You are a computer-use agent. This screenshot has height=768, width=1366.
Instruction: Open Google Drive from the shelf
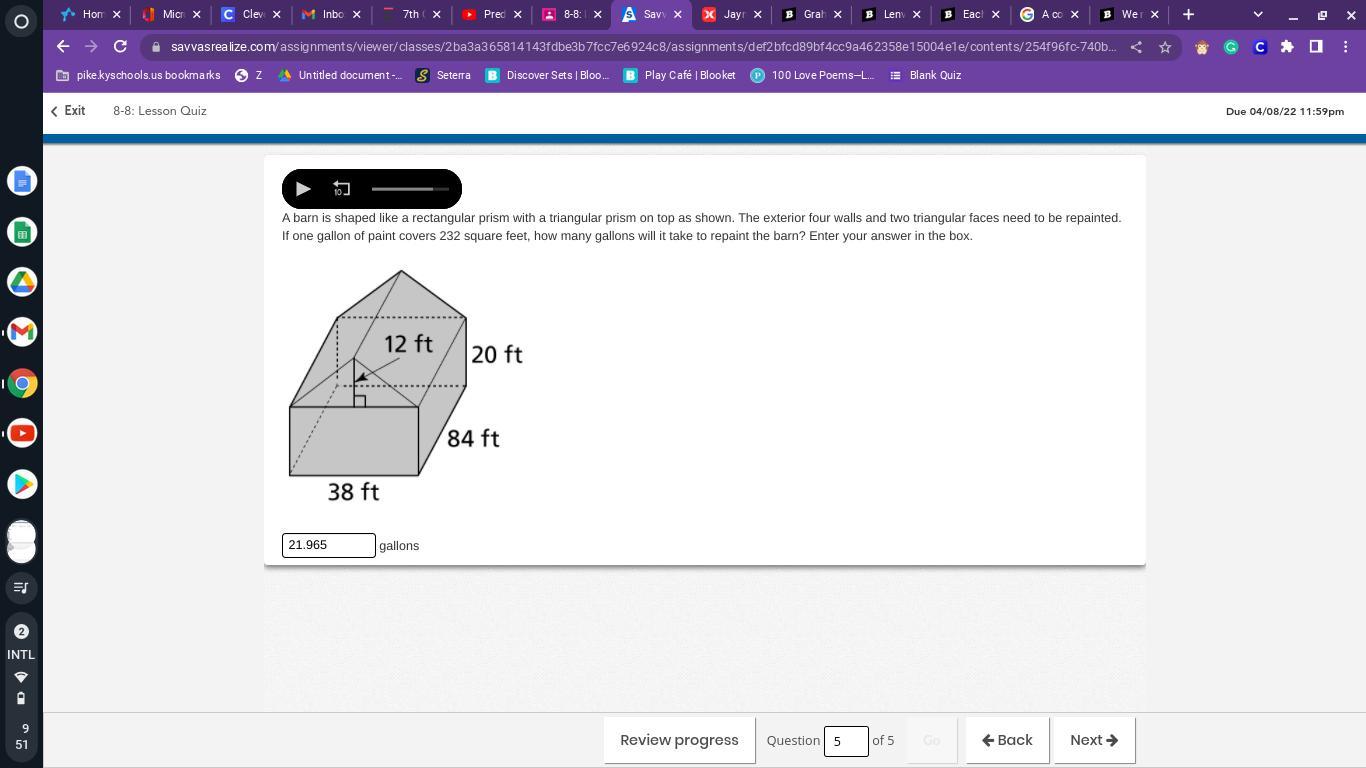(x=22, y=282)
